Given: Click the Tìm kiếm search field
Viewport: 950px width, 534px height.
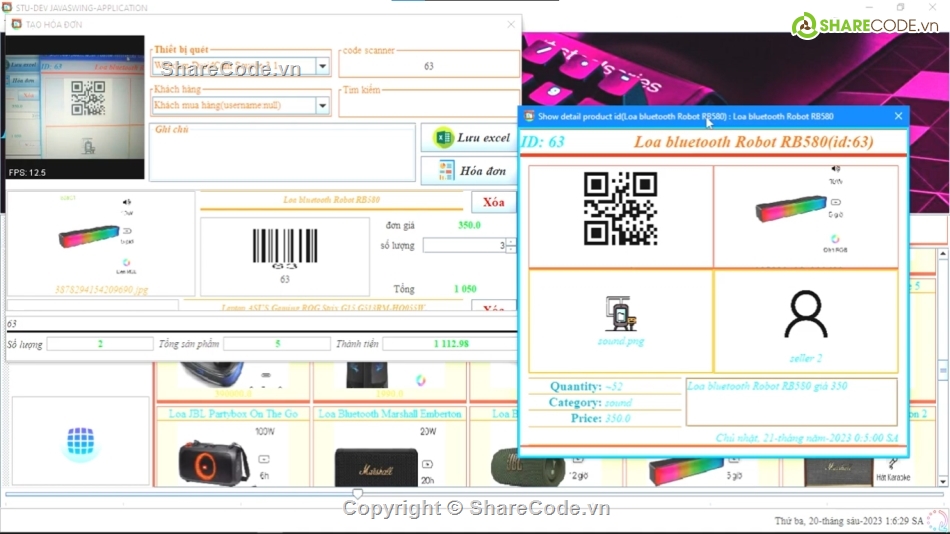Looking at the screenshot, I should point(428,105).
